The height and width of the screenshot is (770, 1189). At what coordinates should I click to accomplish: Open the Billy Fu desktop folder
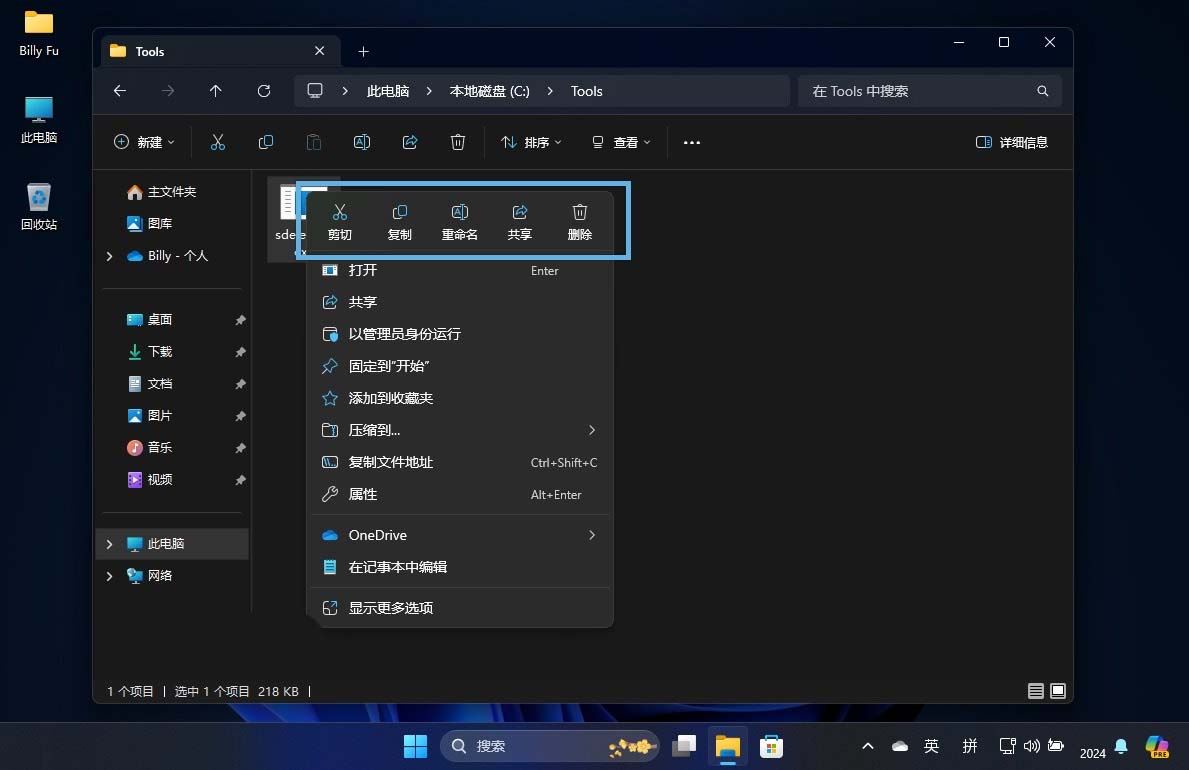point(39,33)
